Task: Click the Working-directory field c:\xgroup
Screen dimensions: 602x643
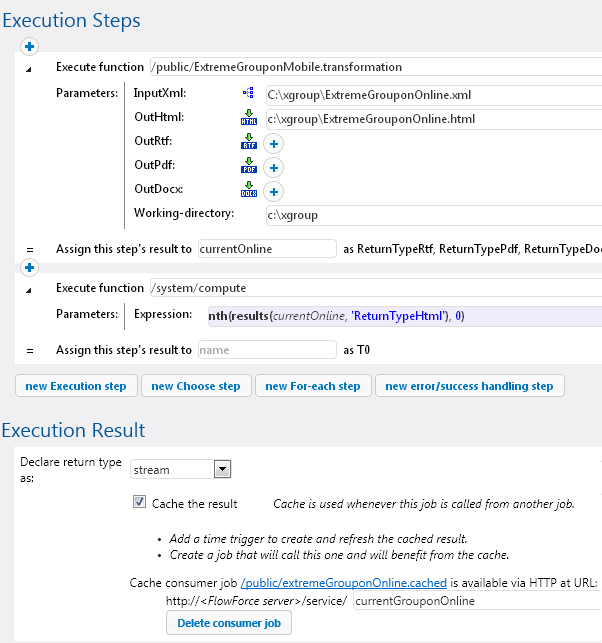Action: [x=434, y=215]
